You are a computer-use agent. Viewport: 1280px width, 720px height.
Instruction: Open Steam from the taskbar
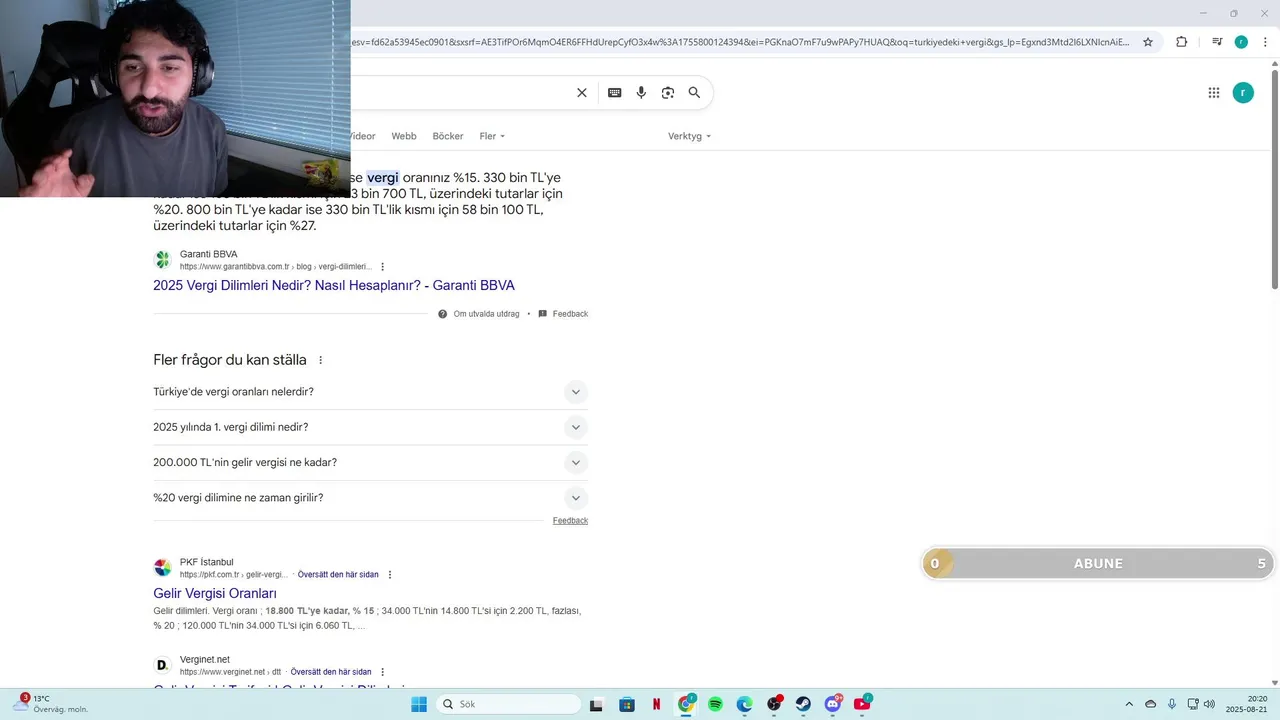pos(803,704)
